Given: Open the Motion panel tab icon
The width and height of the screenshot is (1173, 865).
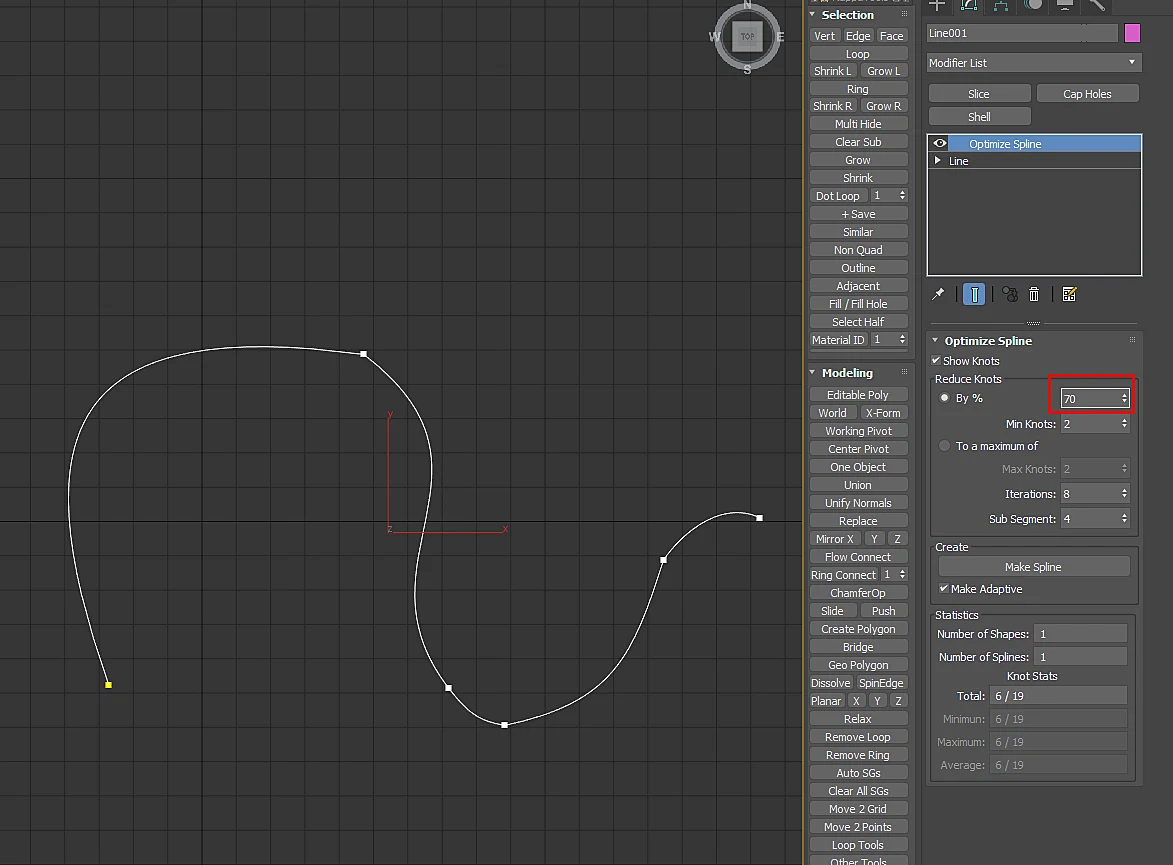Looking at the screenshot, I should [x=1033, y=5].
